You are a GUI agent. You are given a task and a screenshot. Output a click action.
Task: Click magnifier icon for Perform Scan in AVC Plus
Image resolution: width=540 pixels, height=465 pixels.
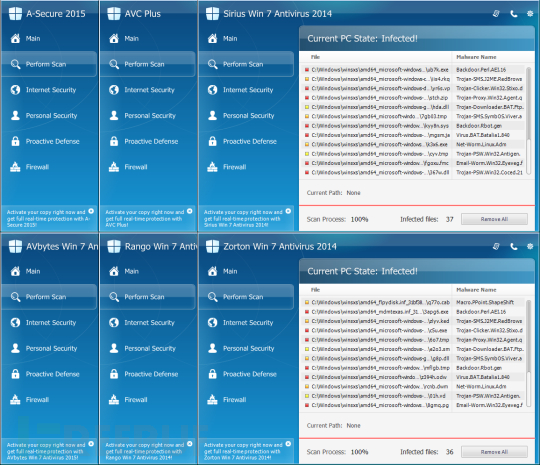(114, 64)
